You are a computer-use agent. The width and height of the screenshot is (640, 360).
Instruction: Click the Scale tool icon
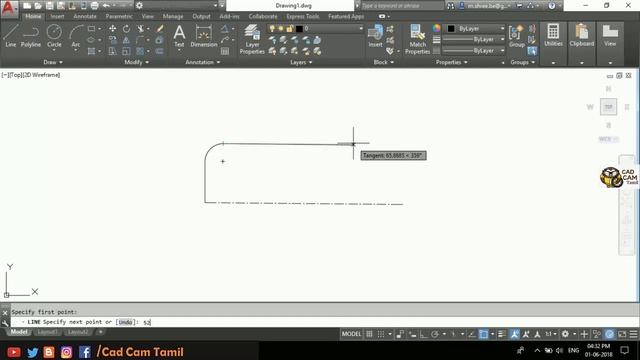point(126,51)
